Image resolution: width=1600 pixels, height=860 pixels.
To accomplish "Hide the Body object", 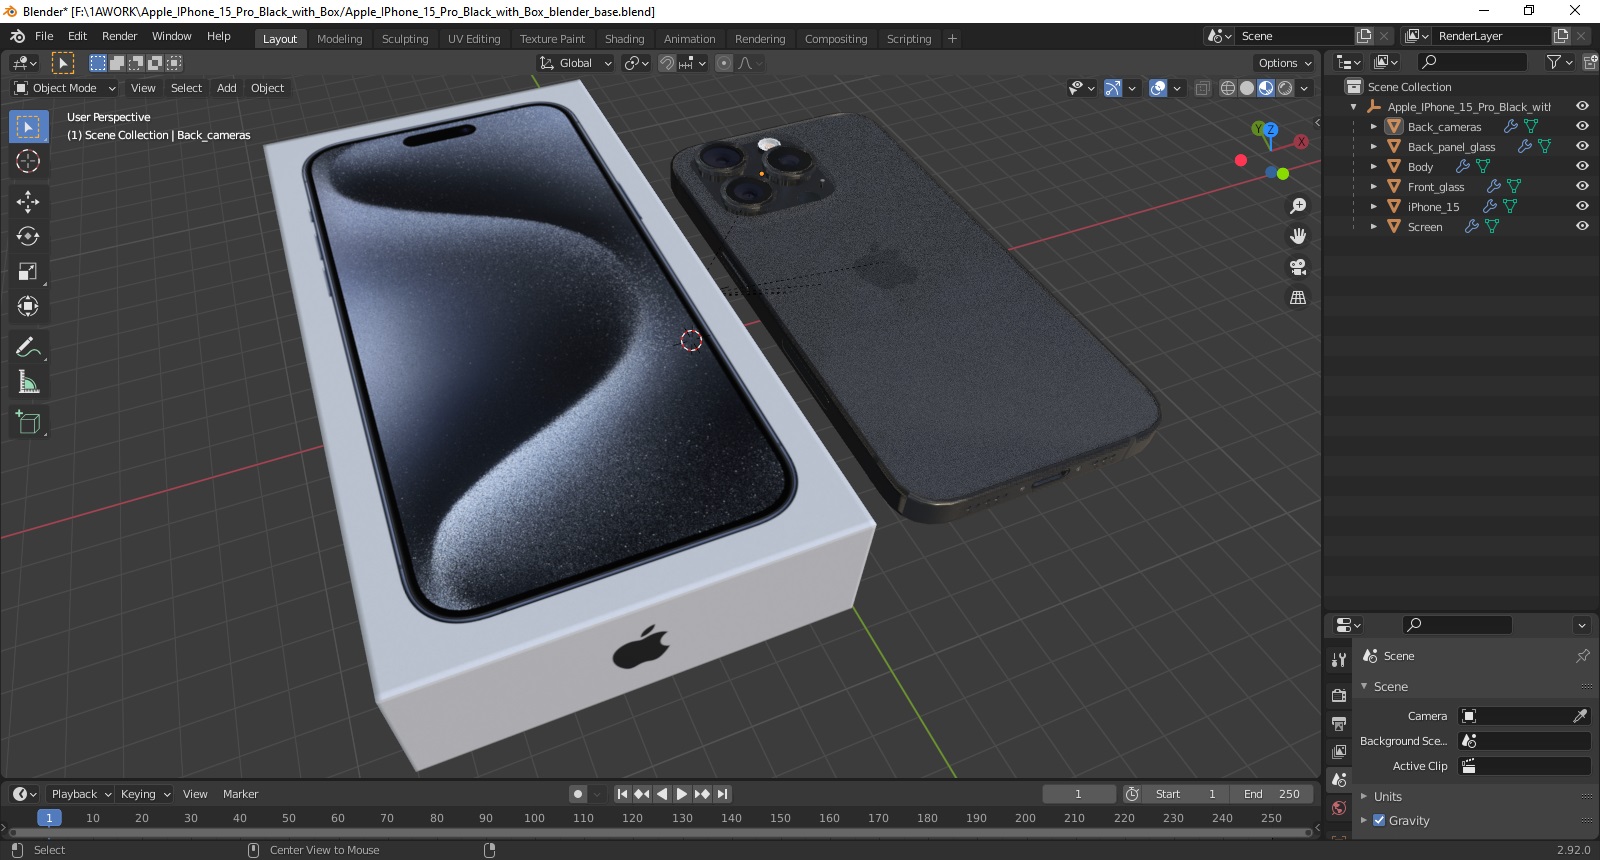I will (1582, 166).
